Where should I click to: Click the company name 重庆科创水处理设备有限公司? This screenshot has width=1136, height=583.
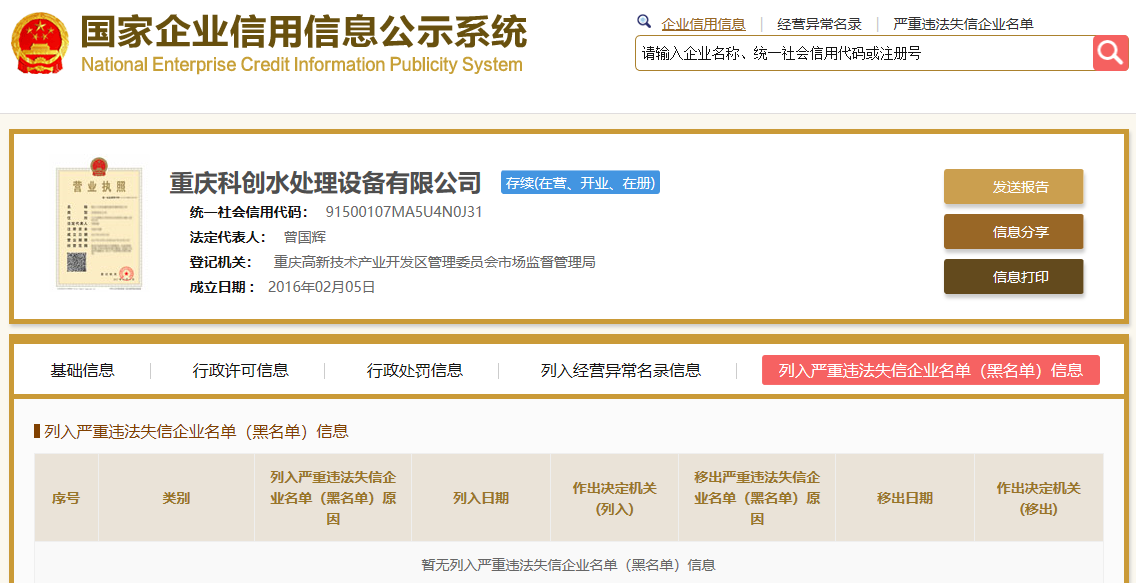(x=325, y=183)
